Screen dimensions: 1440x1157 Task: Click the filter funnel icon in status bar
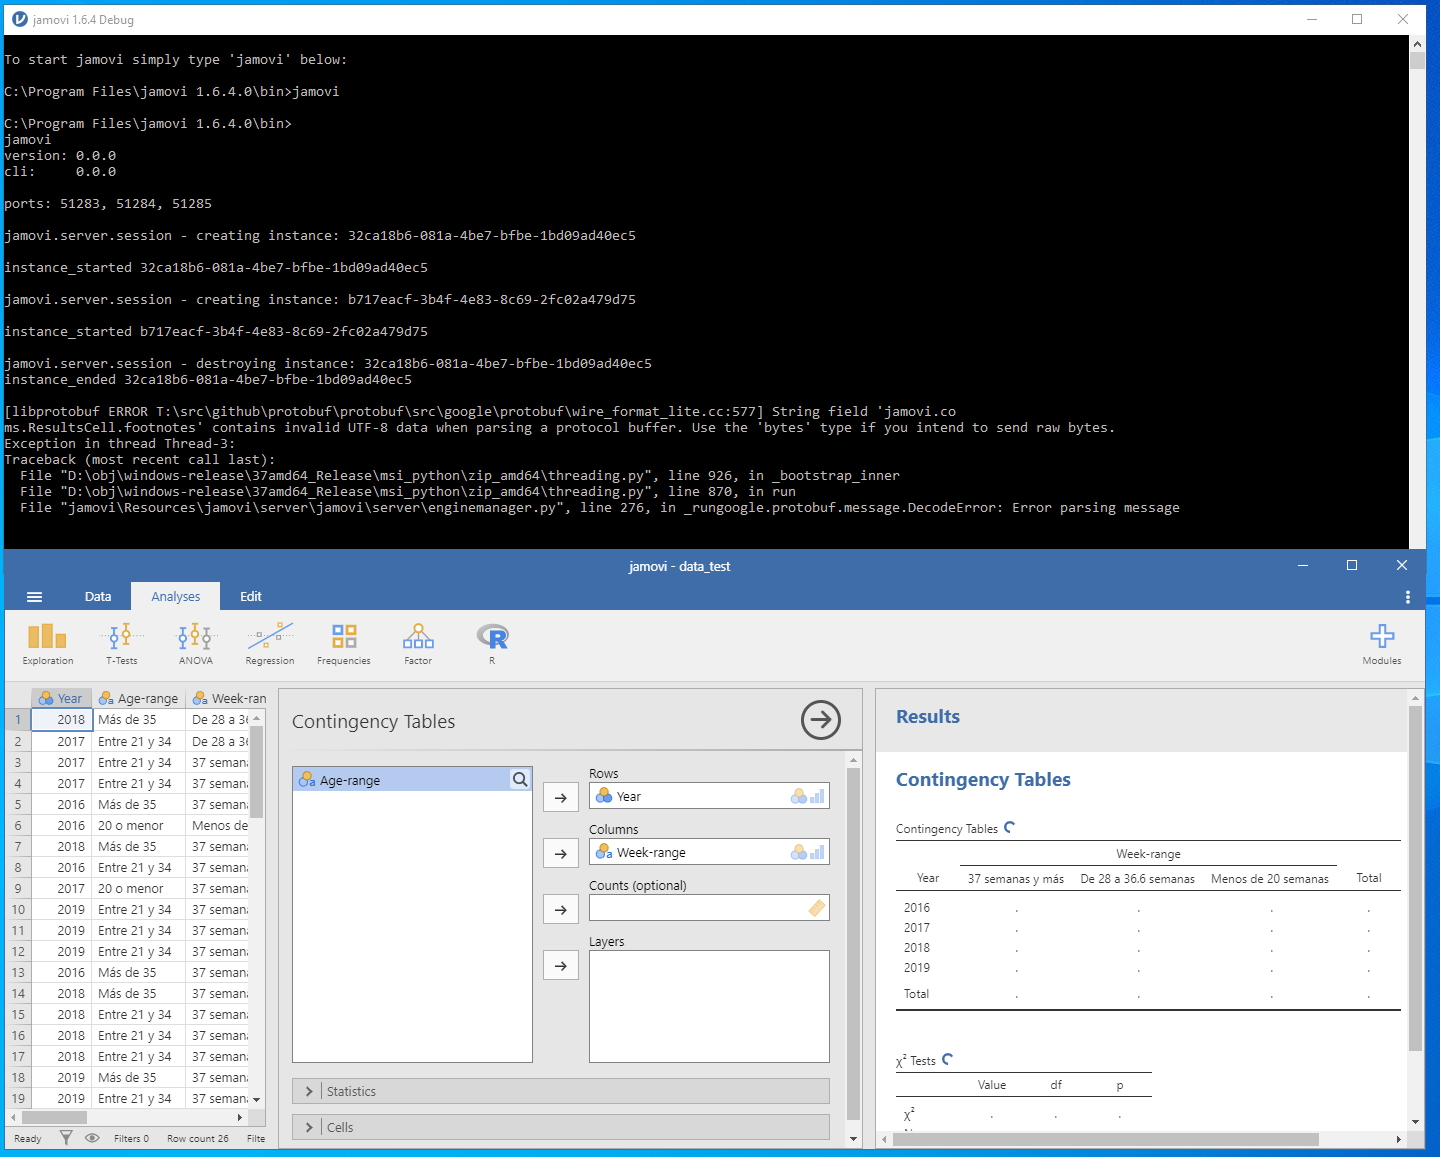66,1138
